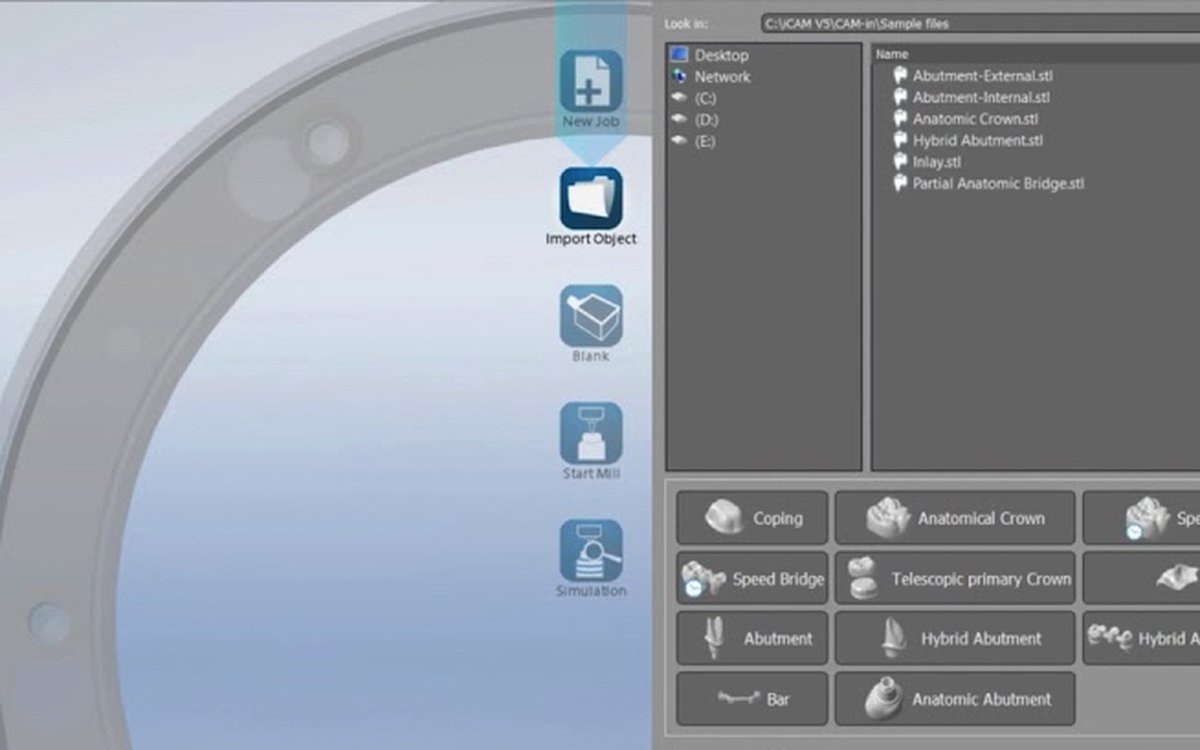
Task: Click the Network globe icon
Action: 680,76
